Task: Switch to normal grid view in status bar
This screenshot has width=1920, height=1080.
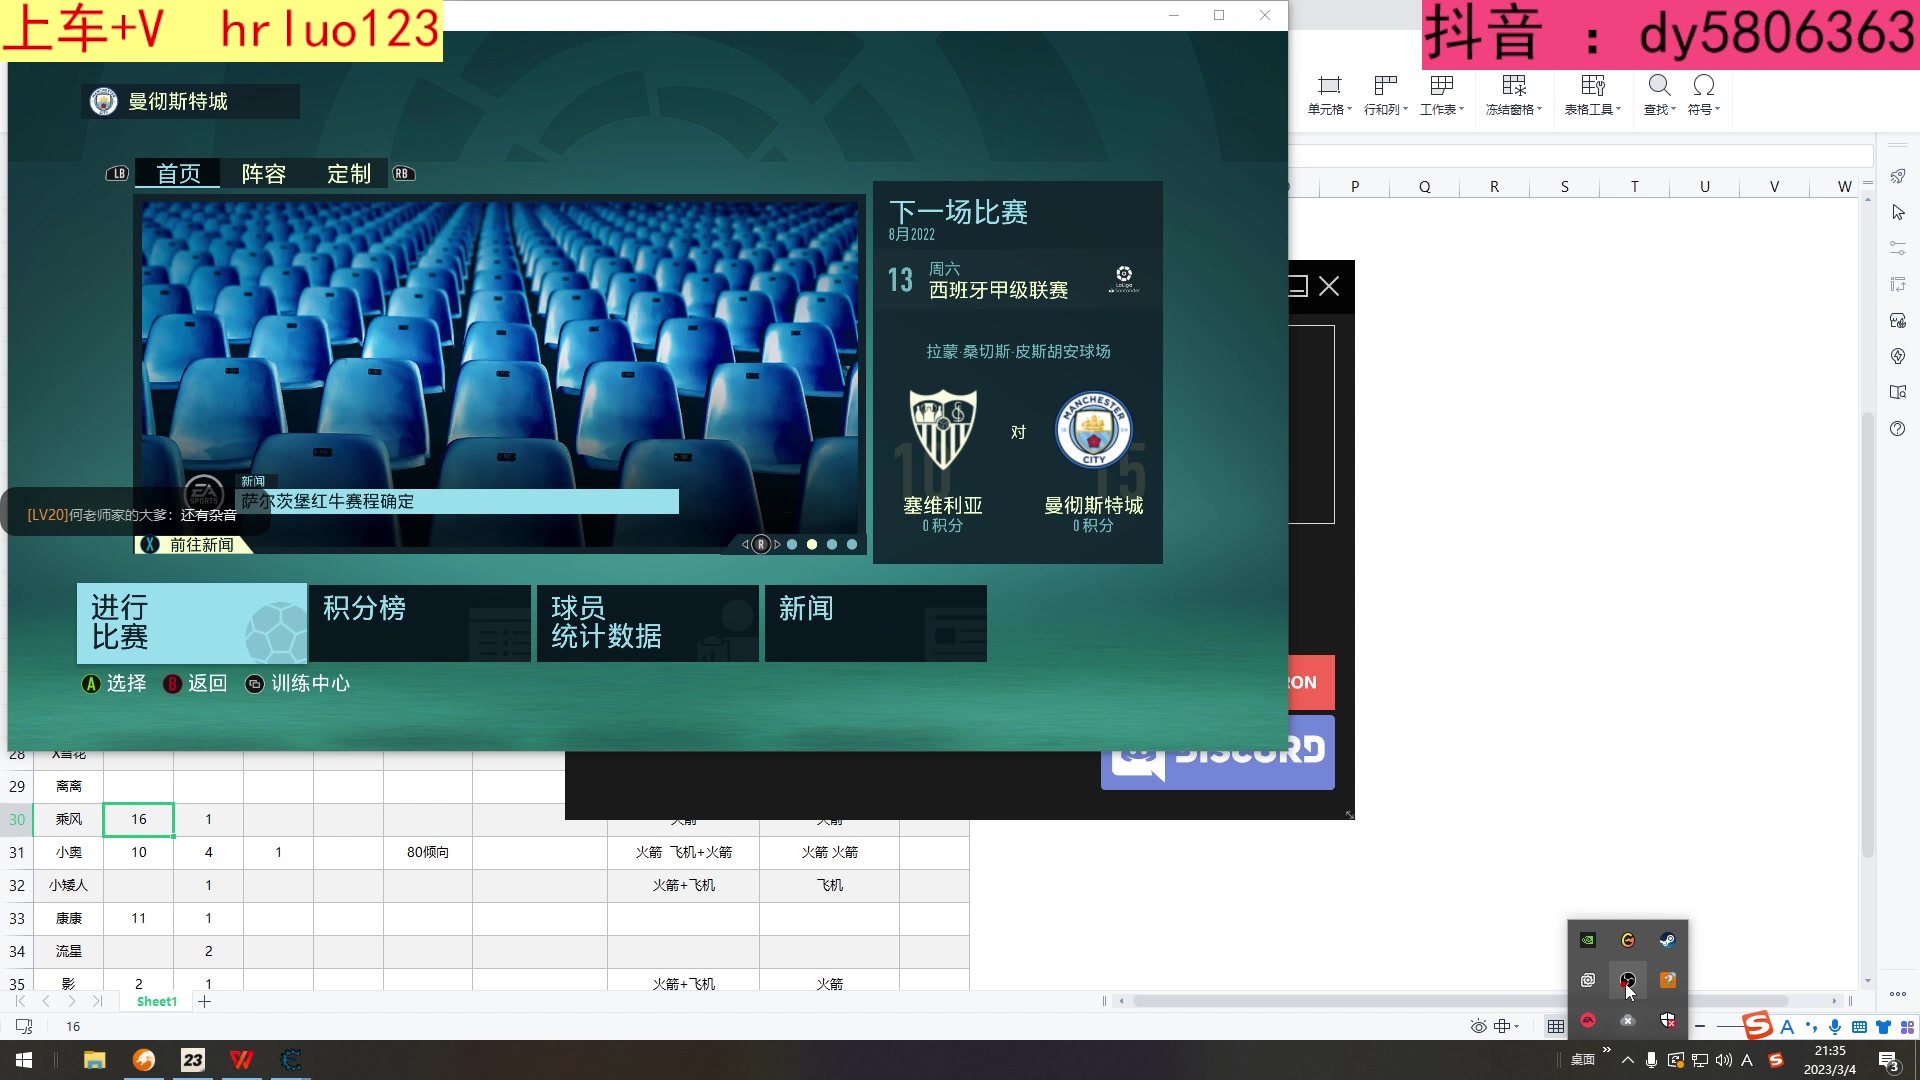Action: (1556, 1026)
